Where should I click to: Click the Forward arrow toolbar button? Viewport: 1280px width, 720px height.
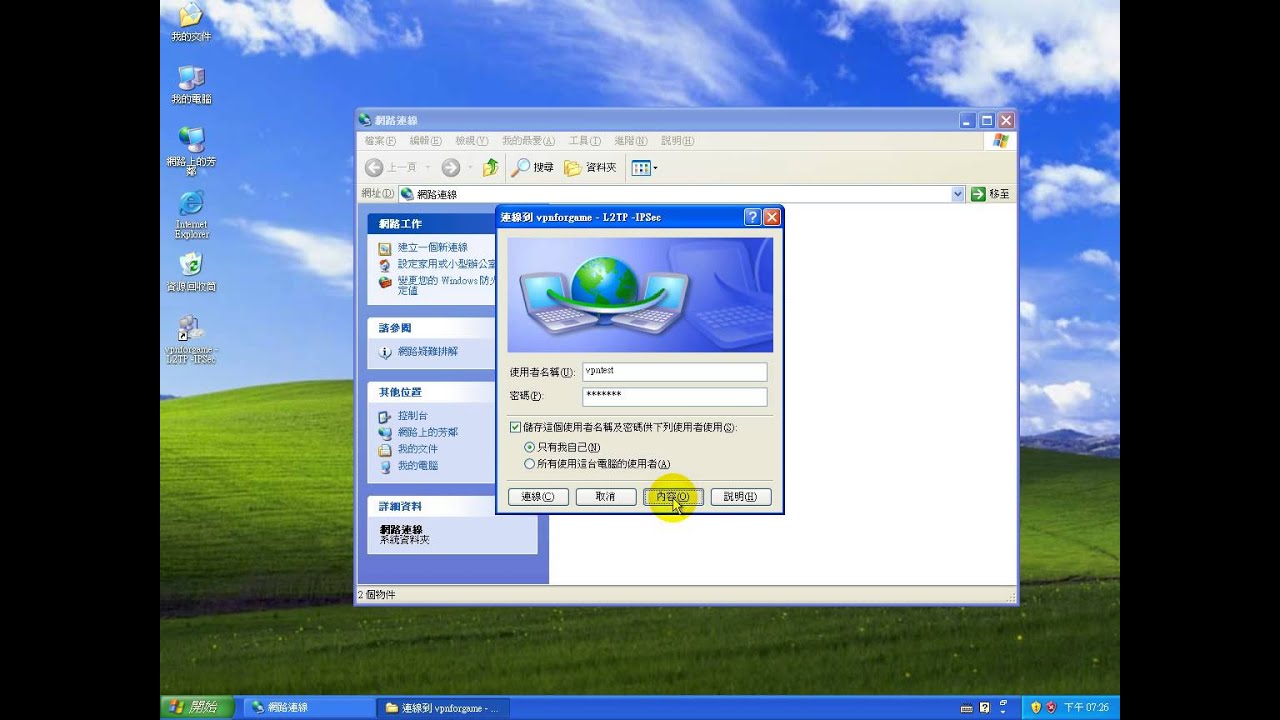pyautogui.click(x=450, y=168)
